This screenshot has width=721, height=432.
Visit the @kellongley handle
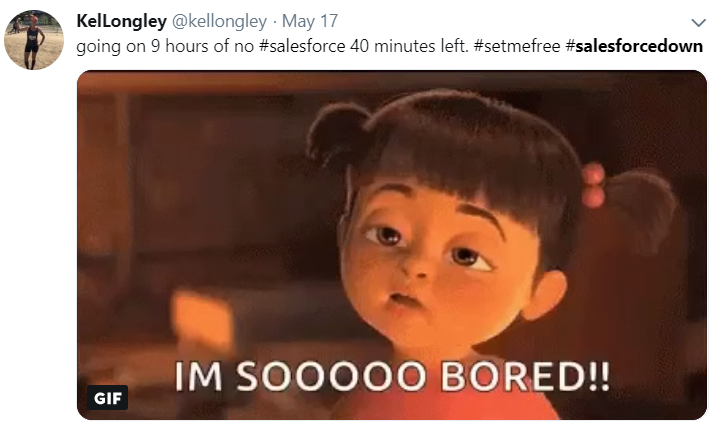[x=219, y=21]
